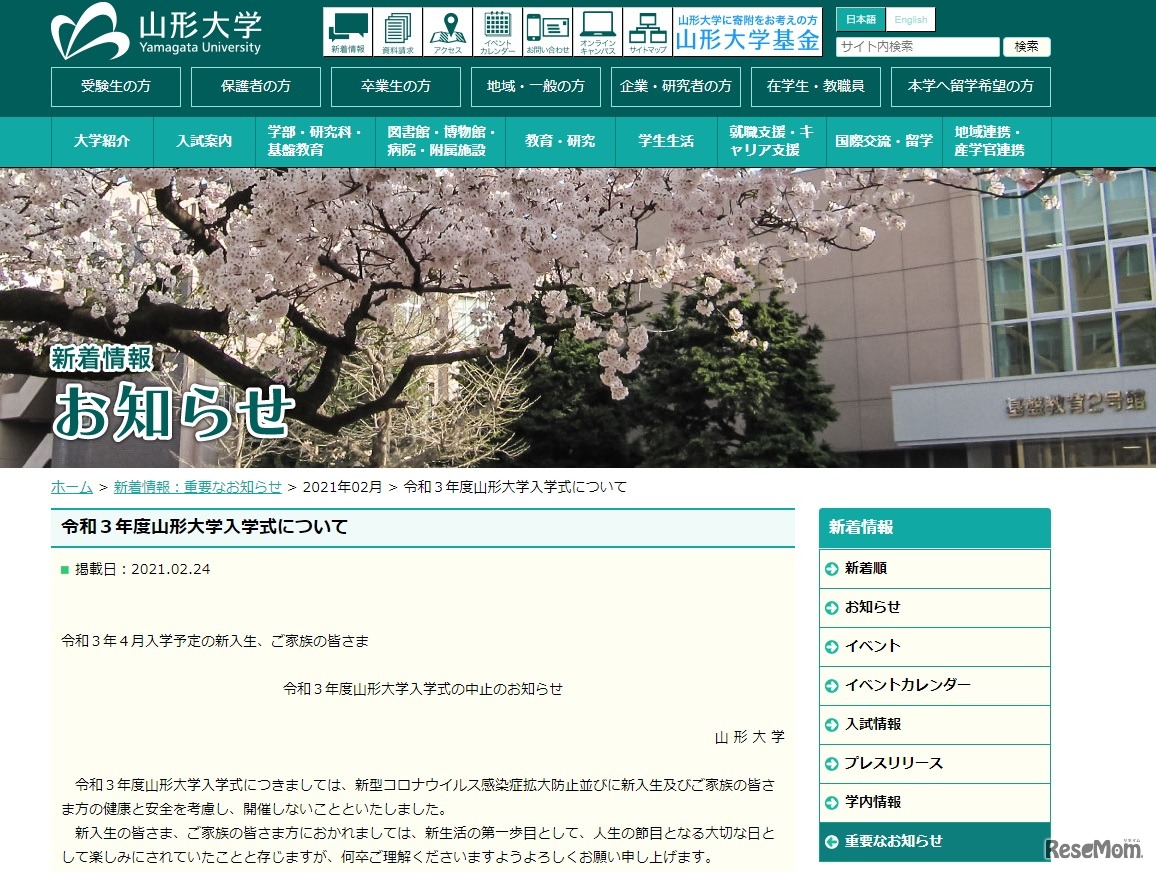The width and height of the screenshot is (1156, 872).
Task: Toggle the 日本語 language option
Action: 860,18
